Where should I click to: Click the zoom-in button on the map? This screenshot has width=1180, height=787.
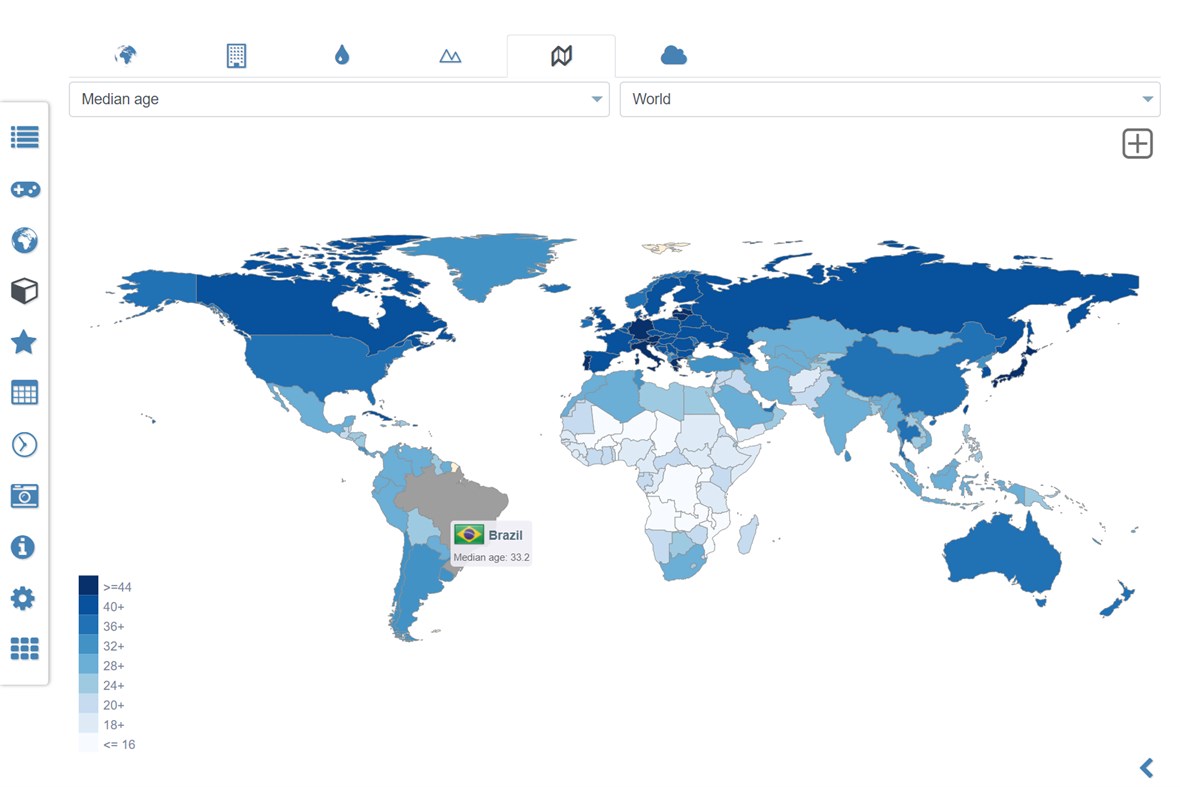click(x=1136, y=143)
